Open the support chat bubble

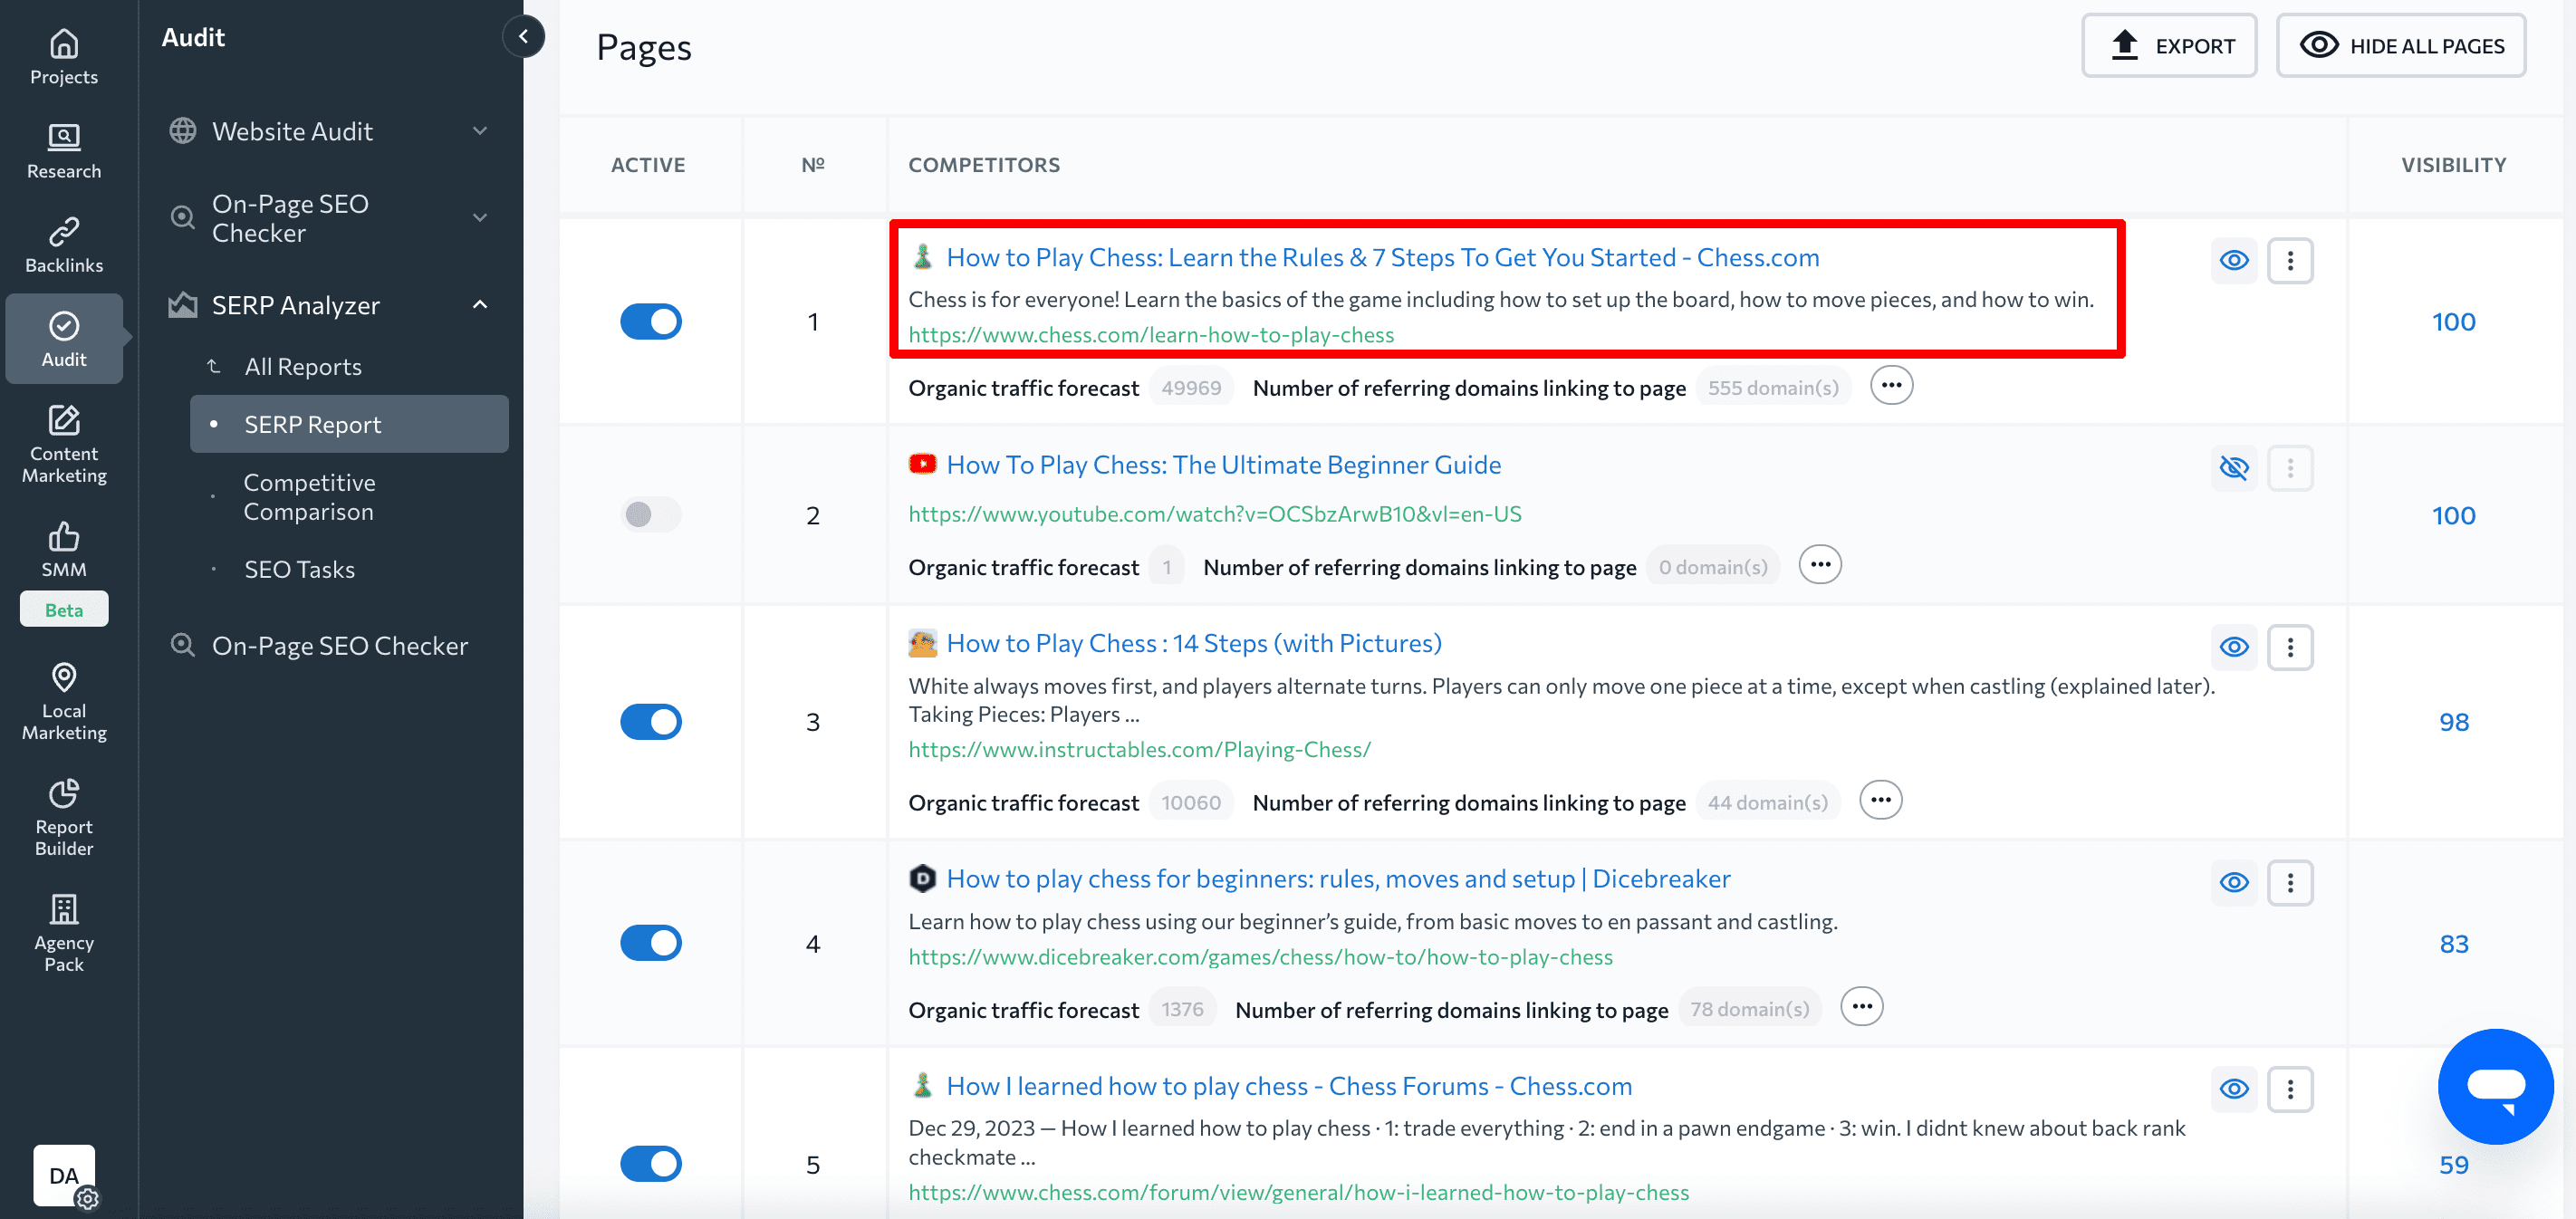click(2495, 1086)
